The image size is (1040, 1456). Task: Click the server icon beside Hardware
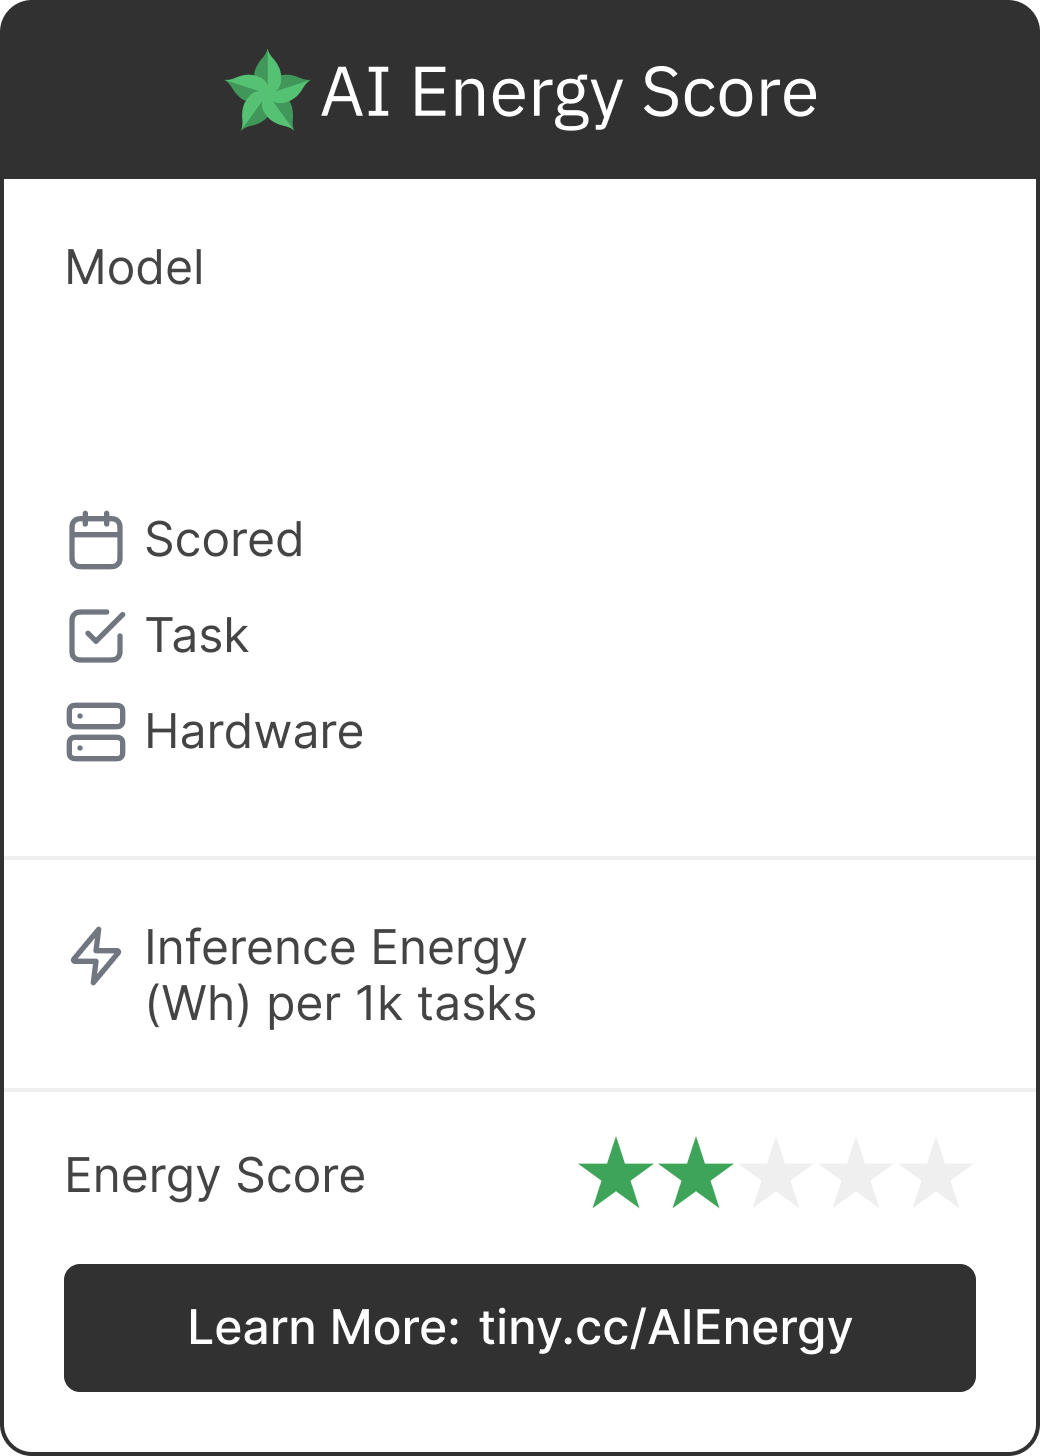point(96,732)
